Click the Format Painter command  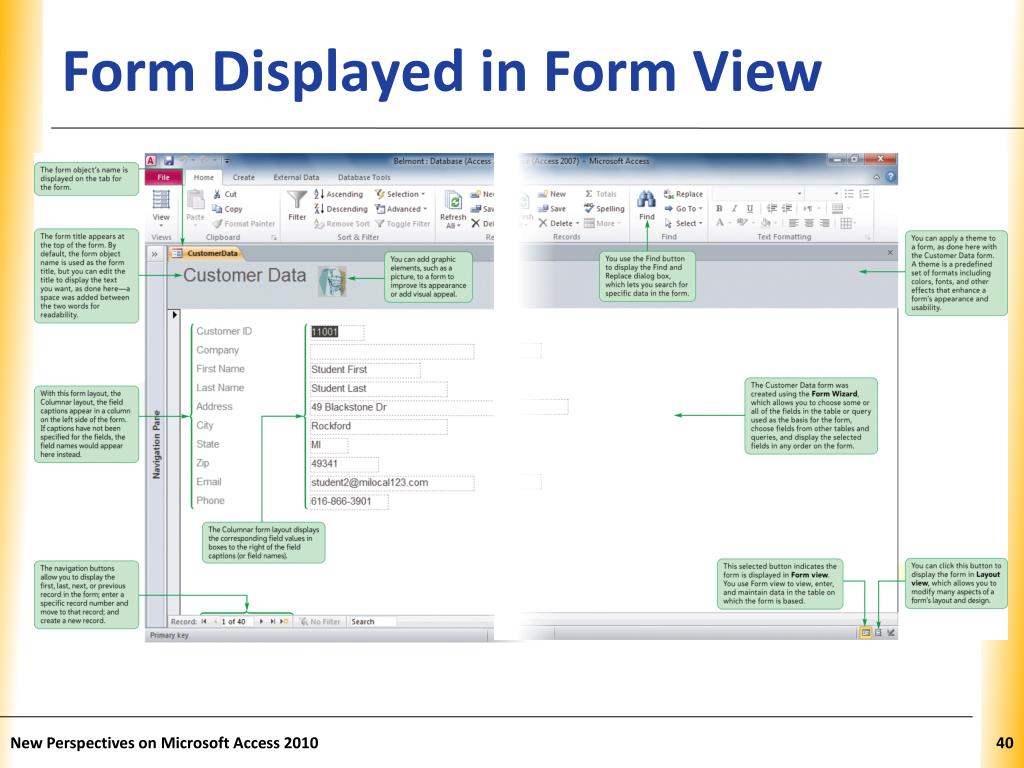pos(244,223)
